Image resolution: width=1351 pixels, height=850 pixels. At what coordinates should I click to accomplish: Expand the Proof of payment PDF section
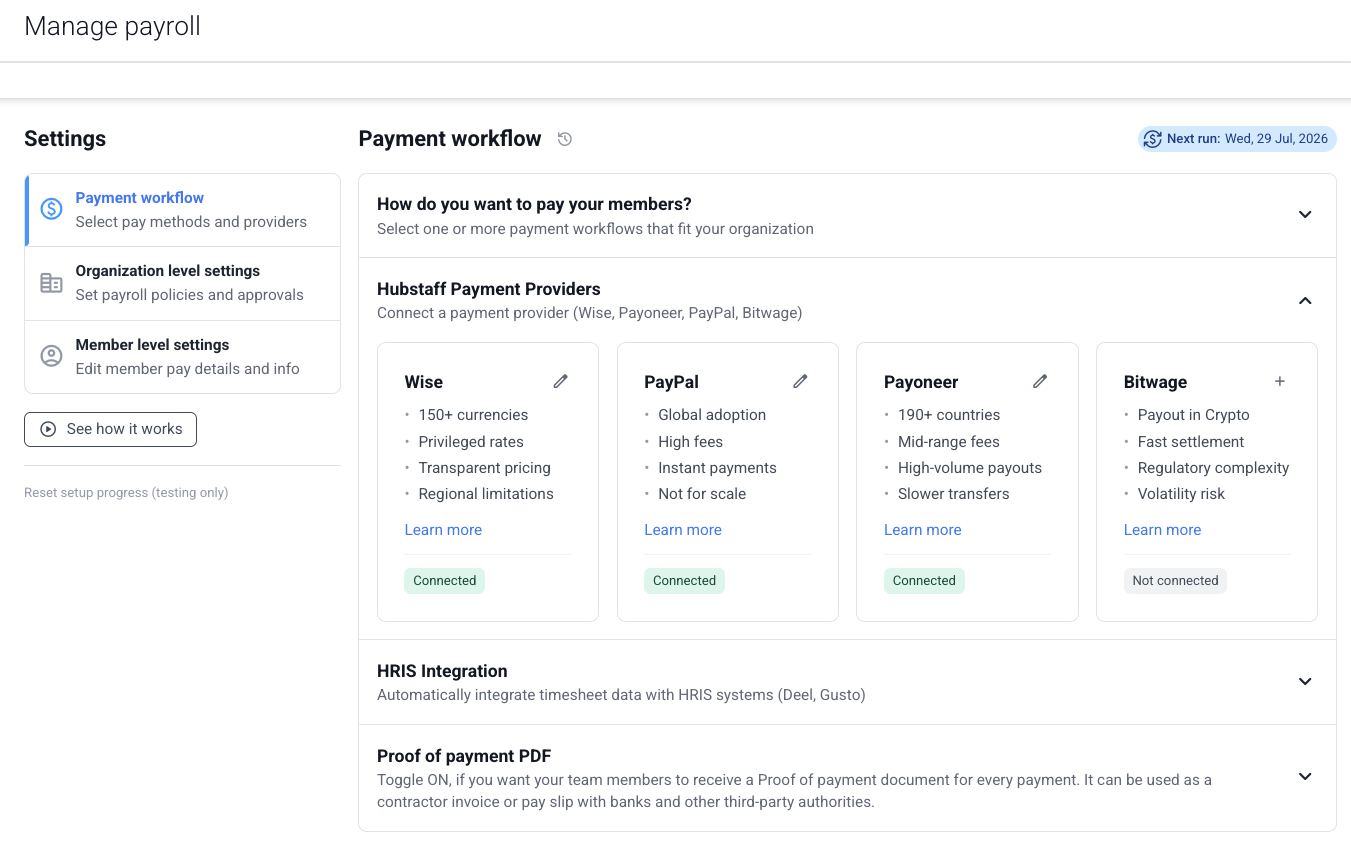click(1305, 776)
